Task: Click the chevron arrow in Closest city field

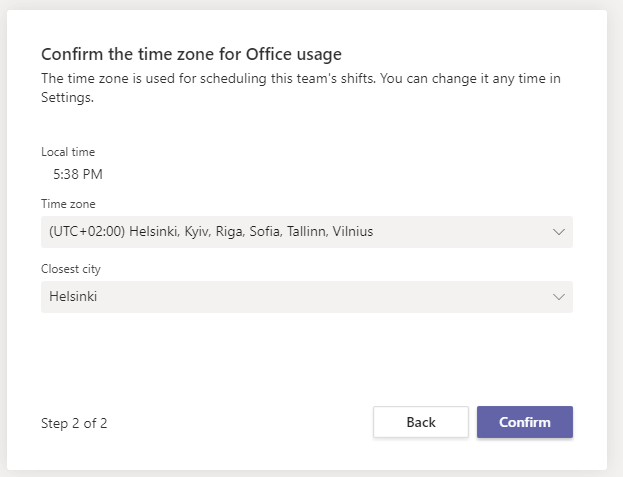Action: point(558,297)
